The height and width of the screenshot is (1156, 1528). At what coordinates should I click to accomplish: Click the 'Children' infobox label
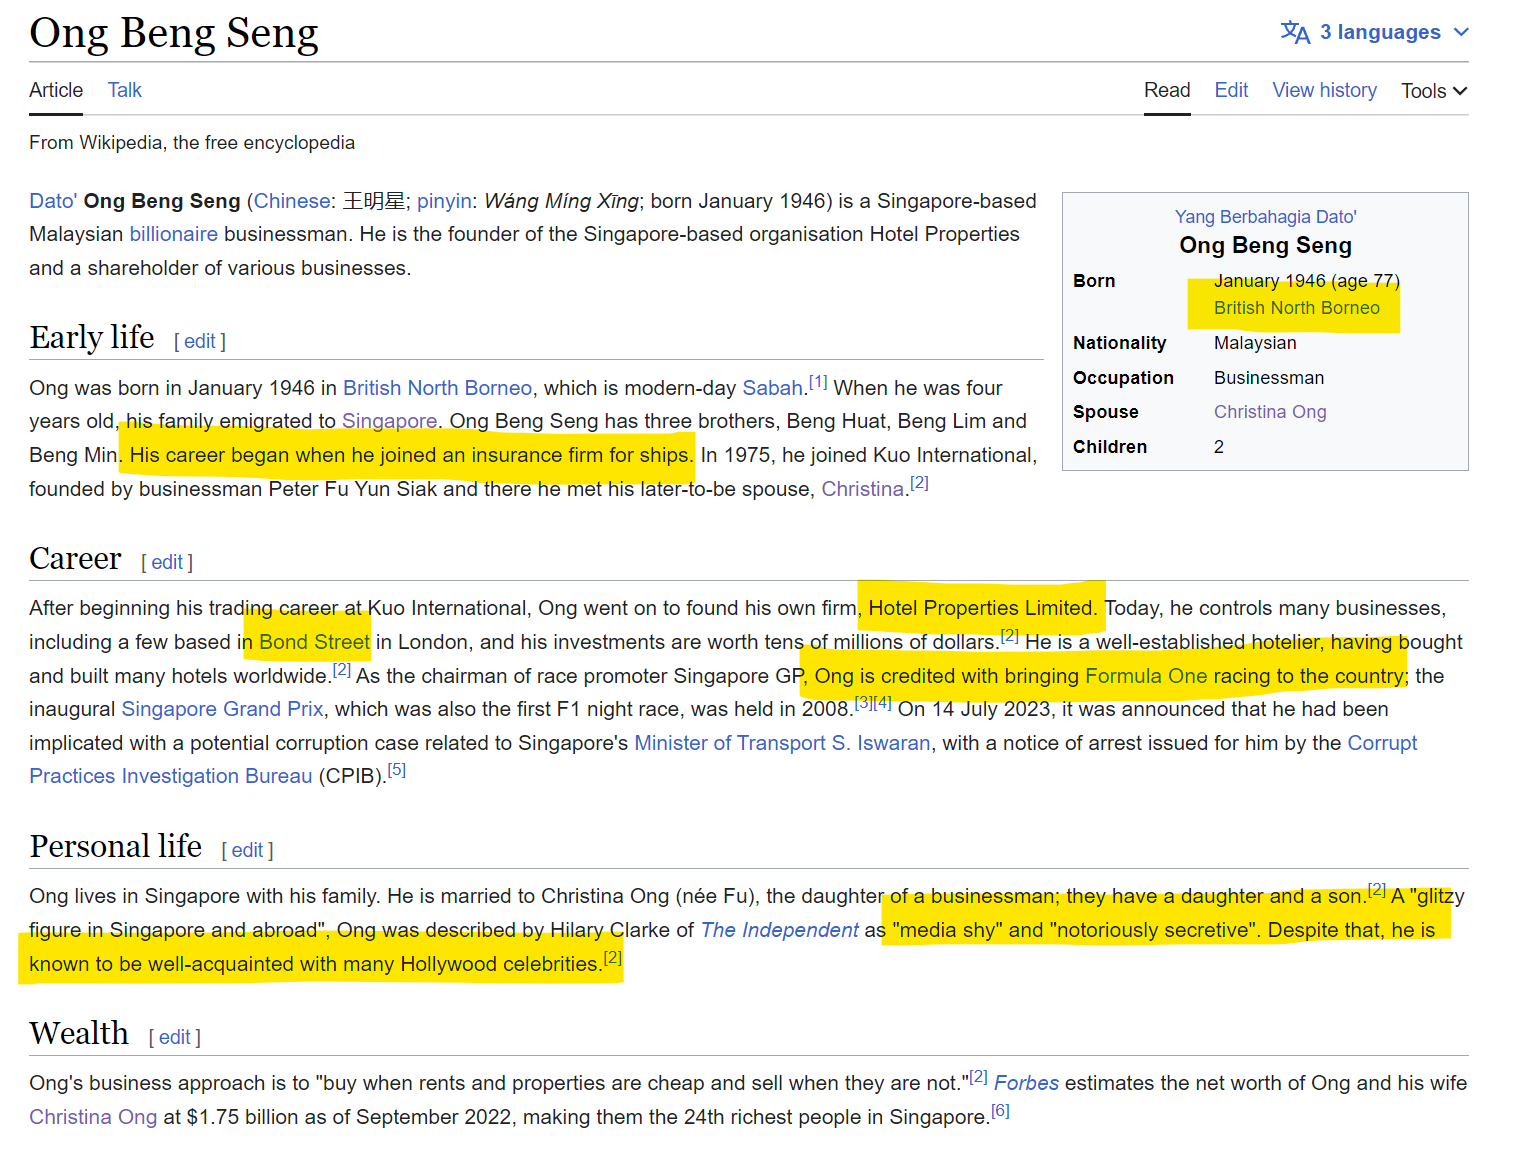pos(1110,447)
